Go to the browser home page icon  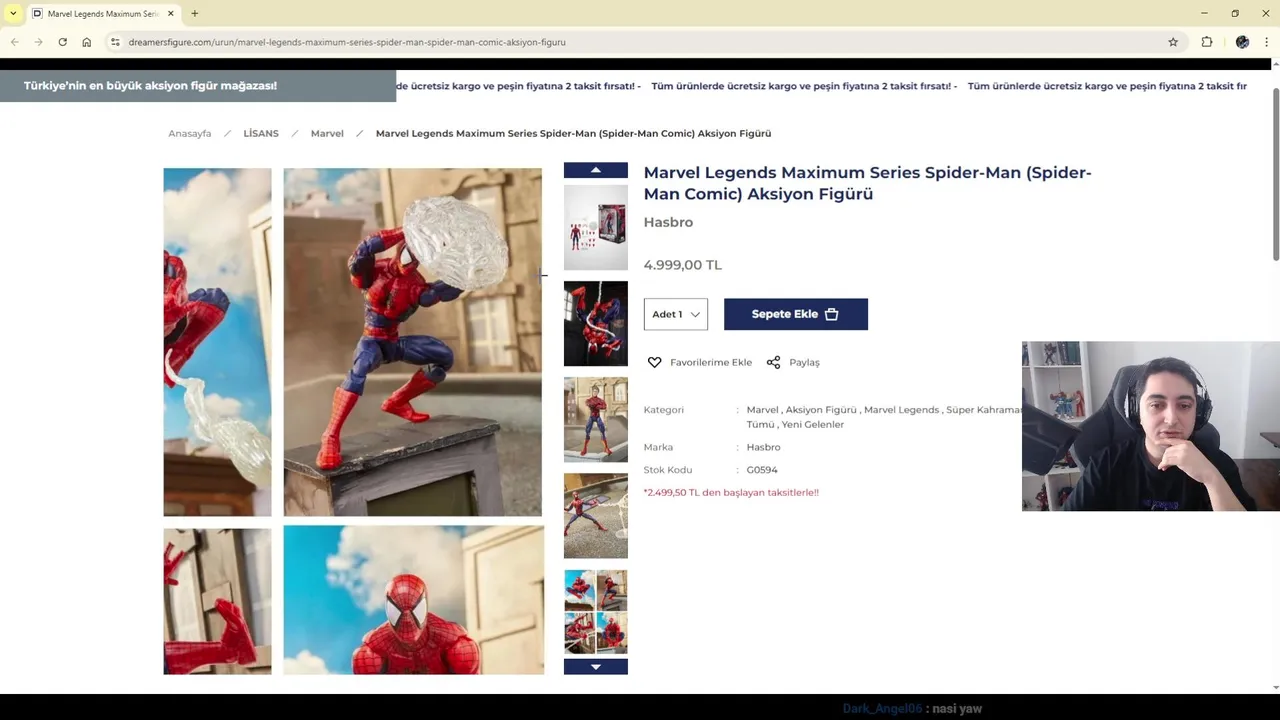click(86, 42)
